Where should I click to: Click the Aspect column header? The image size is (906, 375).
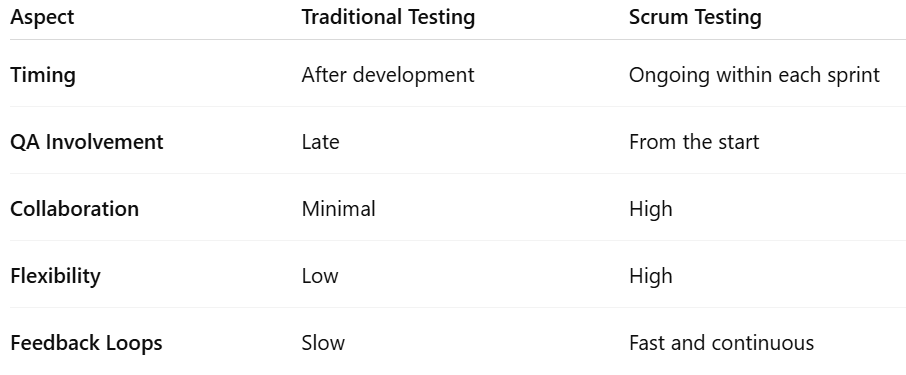(42, 17)
